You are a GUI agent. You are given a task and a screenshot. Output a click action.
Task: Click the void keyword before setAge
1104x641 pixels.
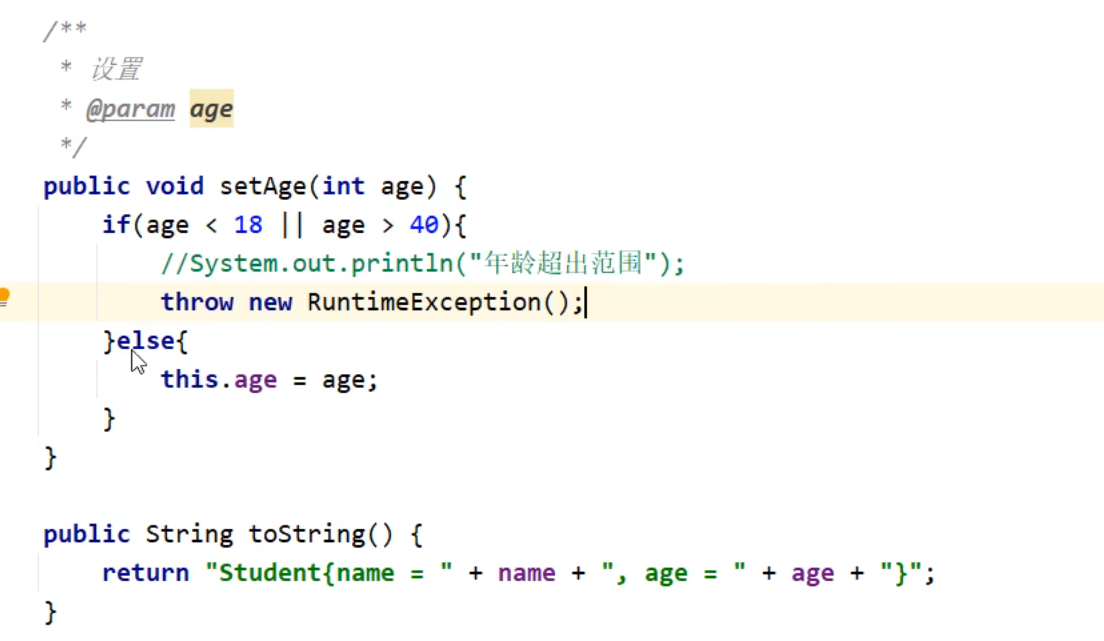point(174,187)
